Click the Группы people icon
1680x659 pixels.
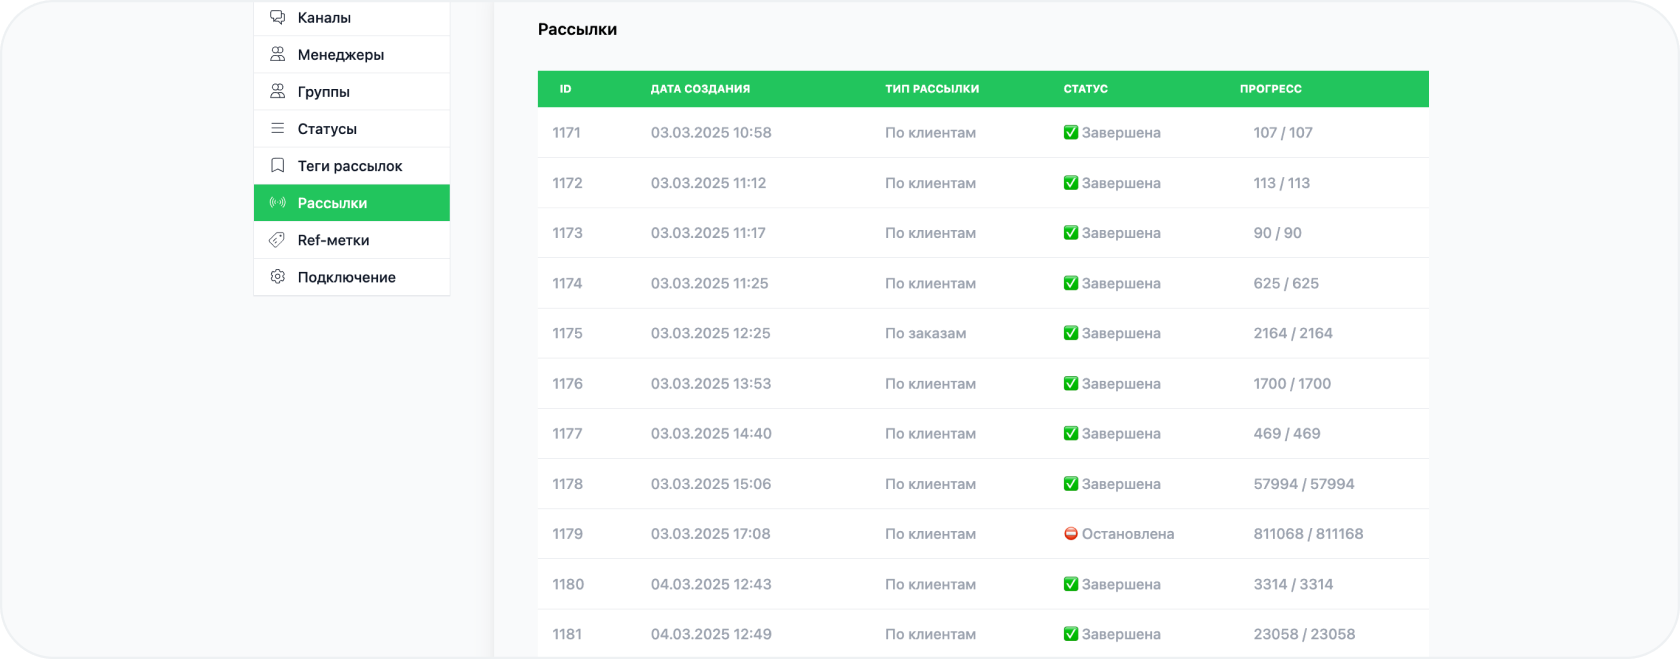click(277, 91)
